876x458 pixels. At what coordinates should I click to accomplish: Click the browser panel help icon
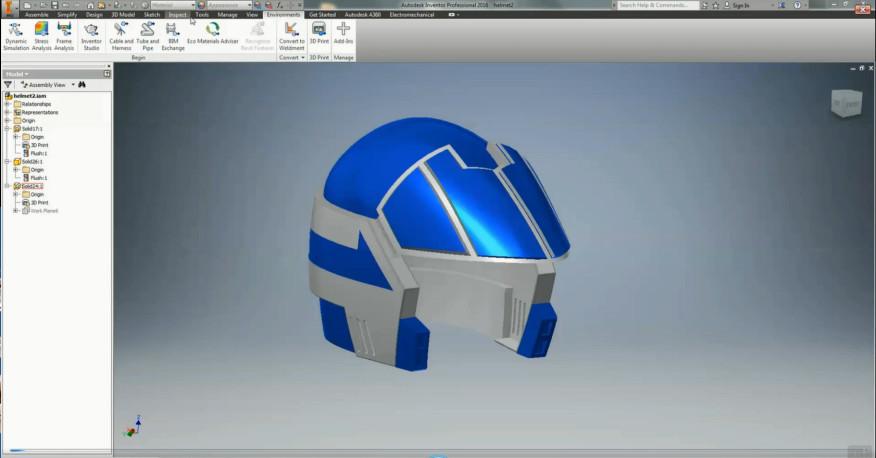[107, 74]
